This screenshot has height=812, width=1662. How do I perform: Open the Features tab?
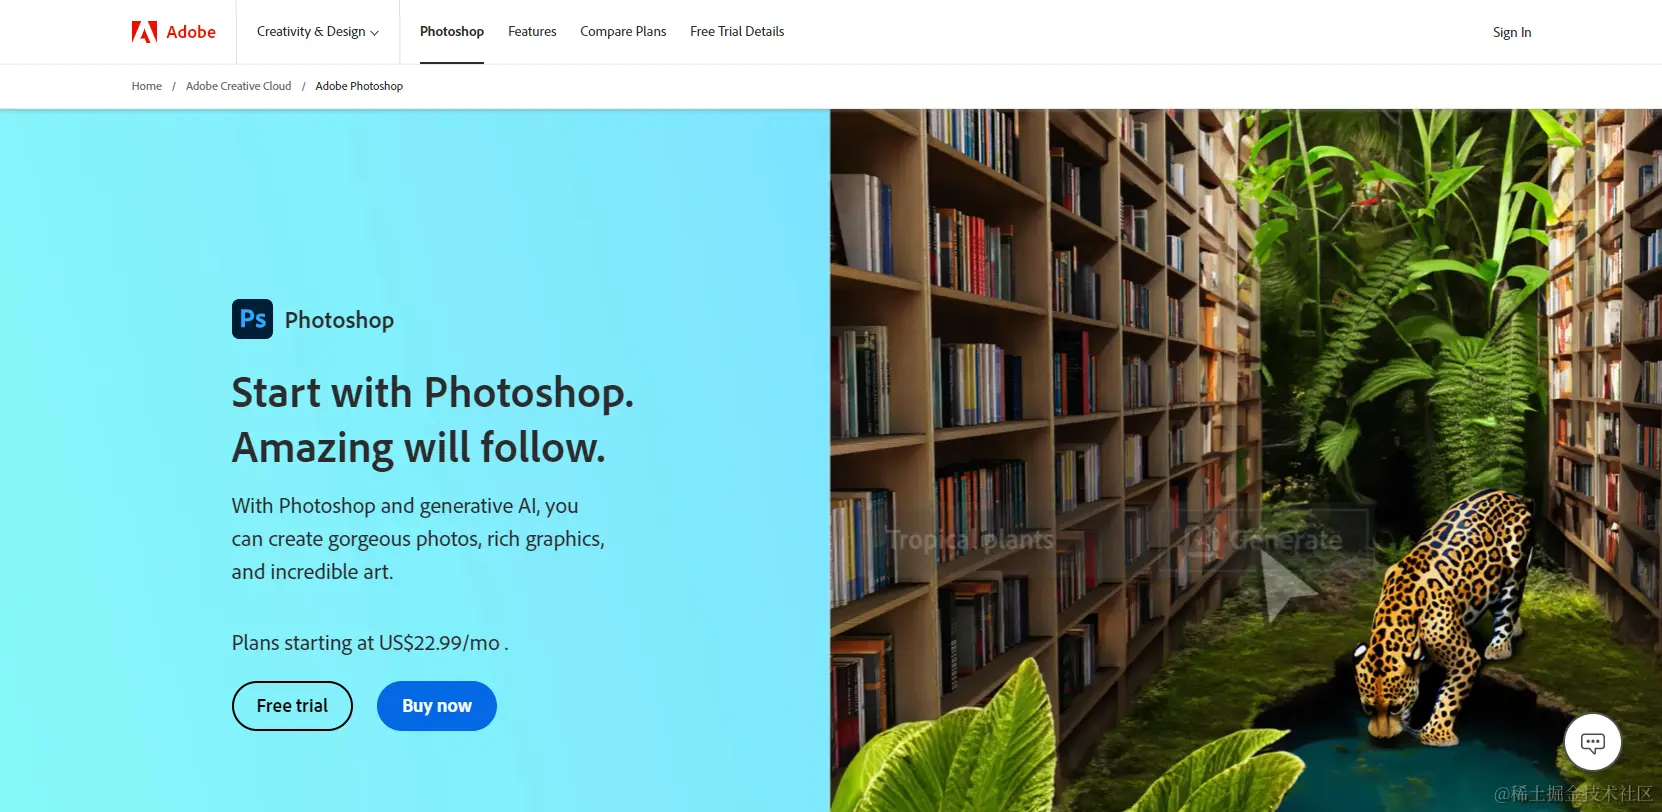tap(532, 32)
